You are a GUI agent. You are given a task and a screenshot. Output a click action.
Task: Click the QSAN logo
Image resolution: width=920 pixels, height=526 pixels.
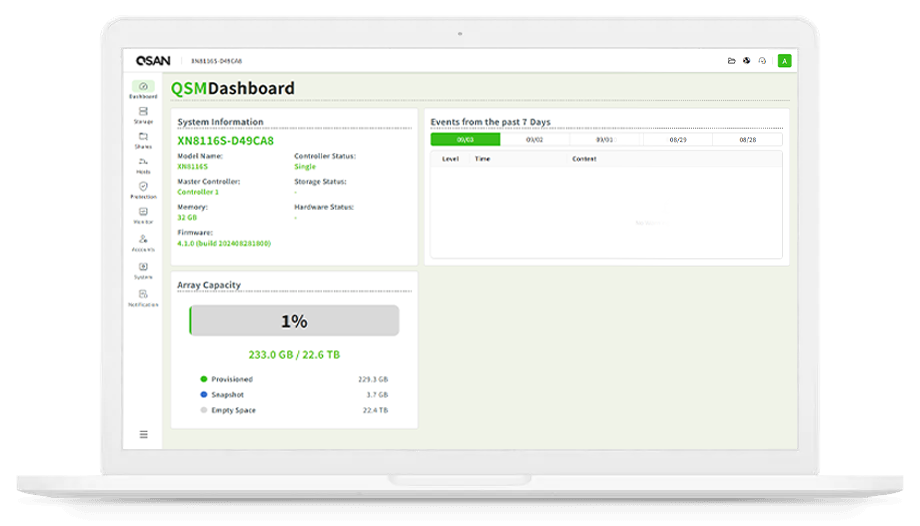coord(153,60)
